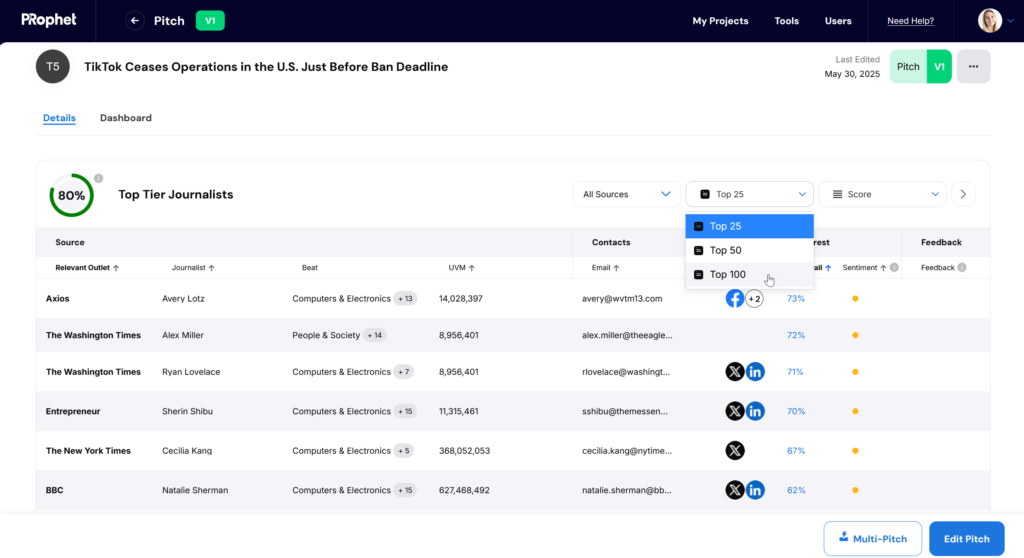1024x558 pixels.
Task: Open Users in top navigation
Action: tap(838, 21)
